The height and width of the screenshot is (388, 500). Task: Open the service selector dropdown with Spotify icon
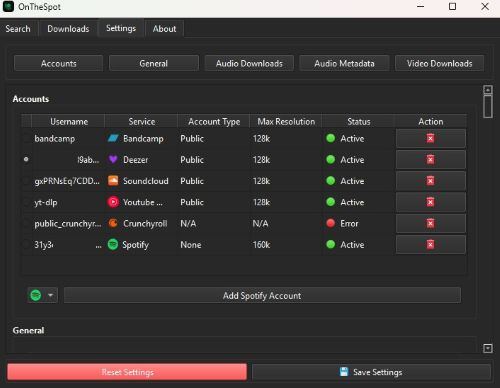point(43,295)
